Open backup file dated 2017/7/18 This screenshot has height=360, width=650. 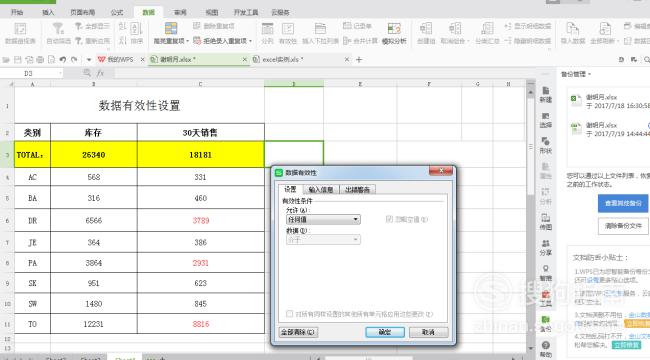coord(609,101)
